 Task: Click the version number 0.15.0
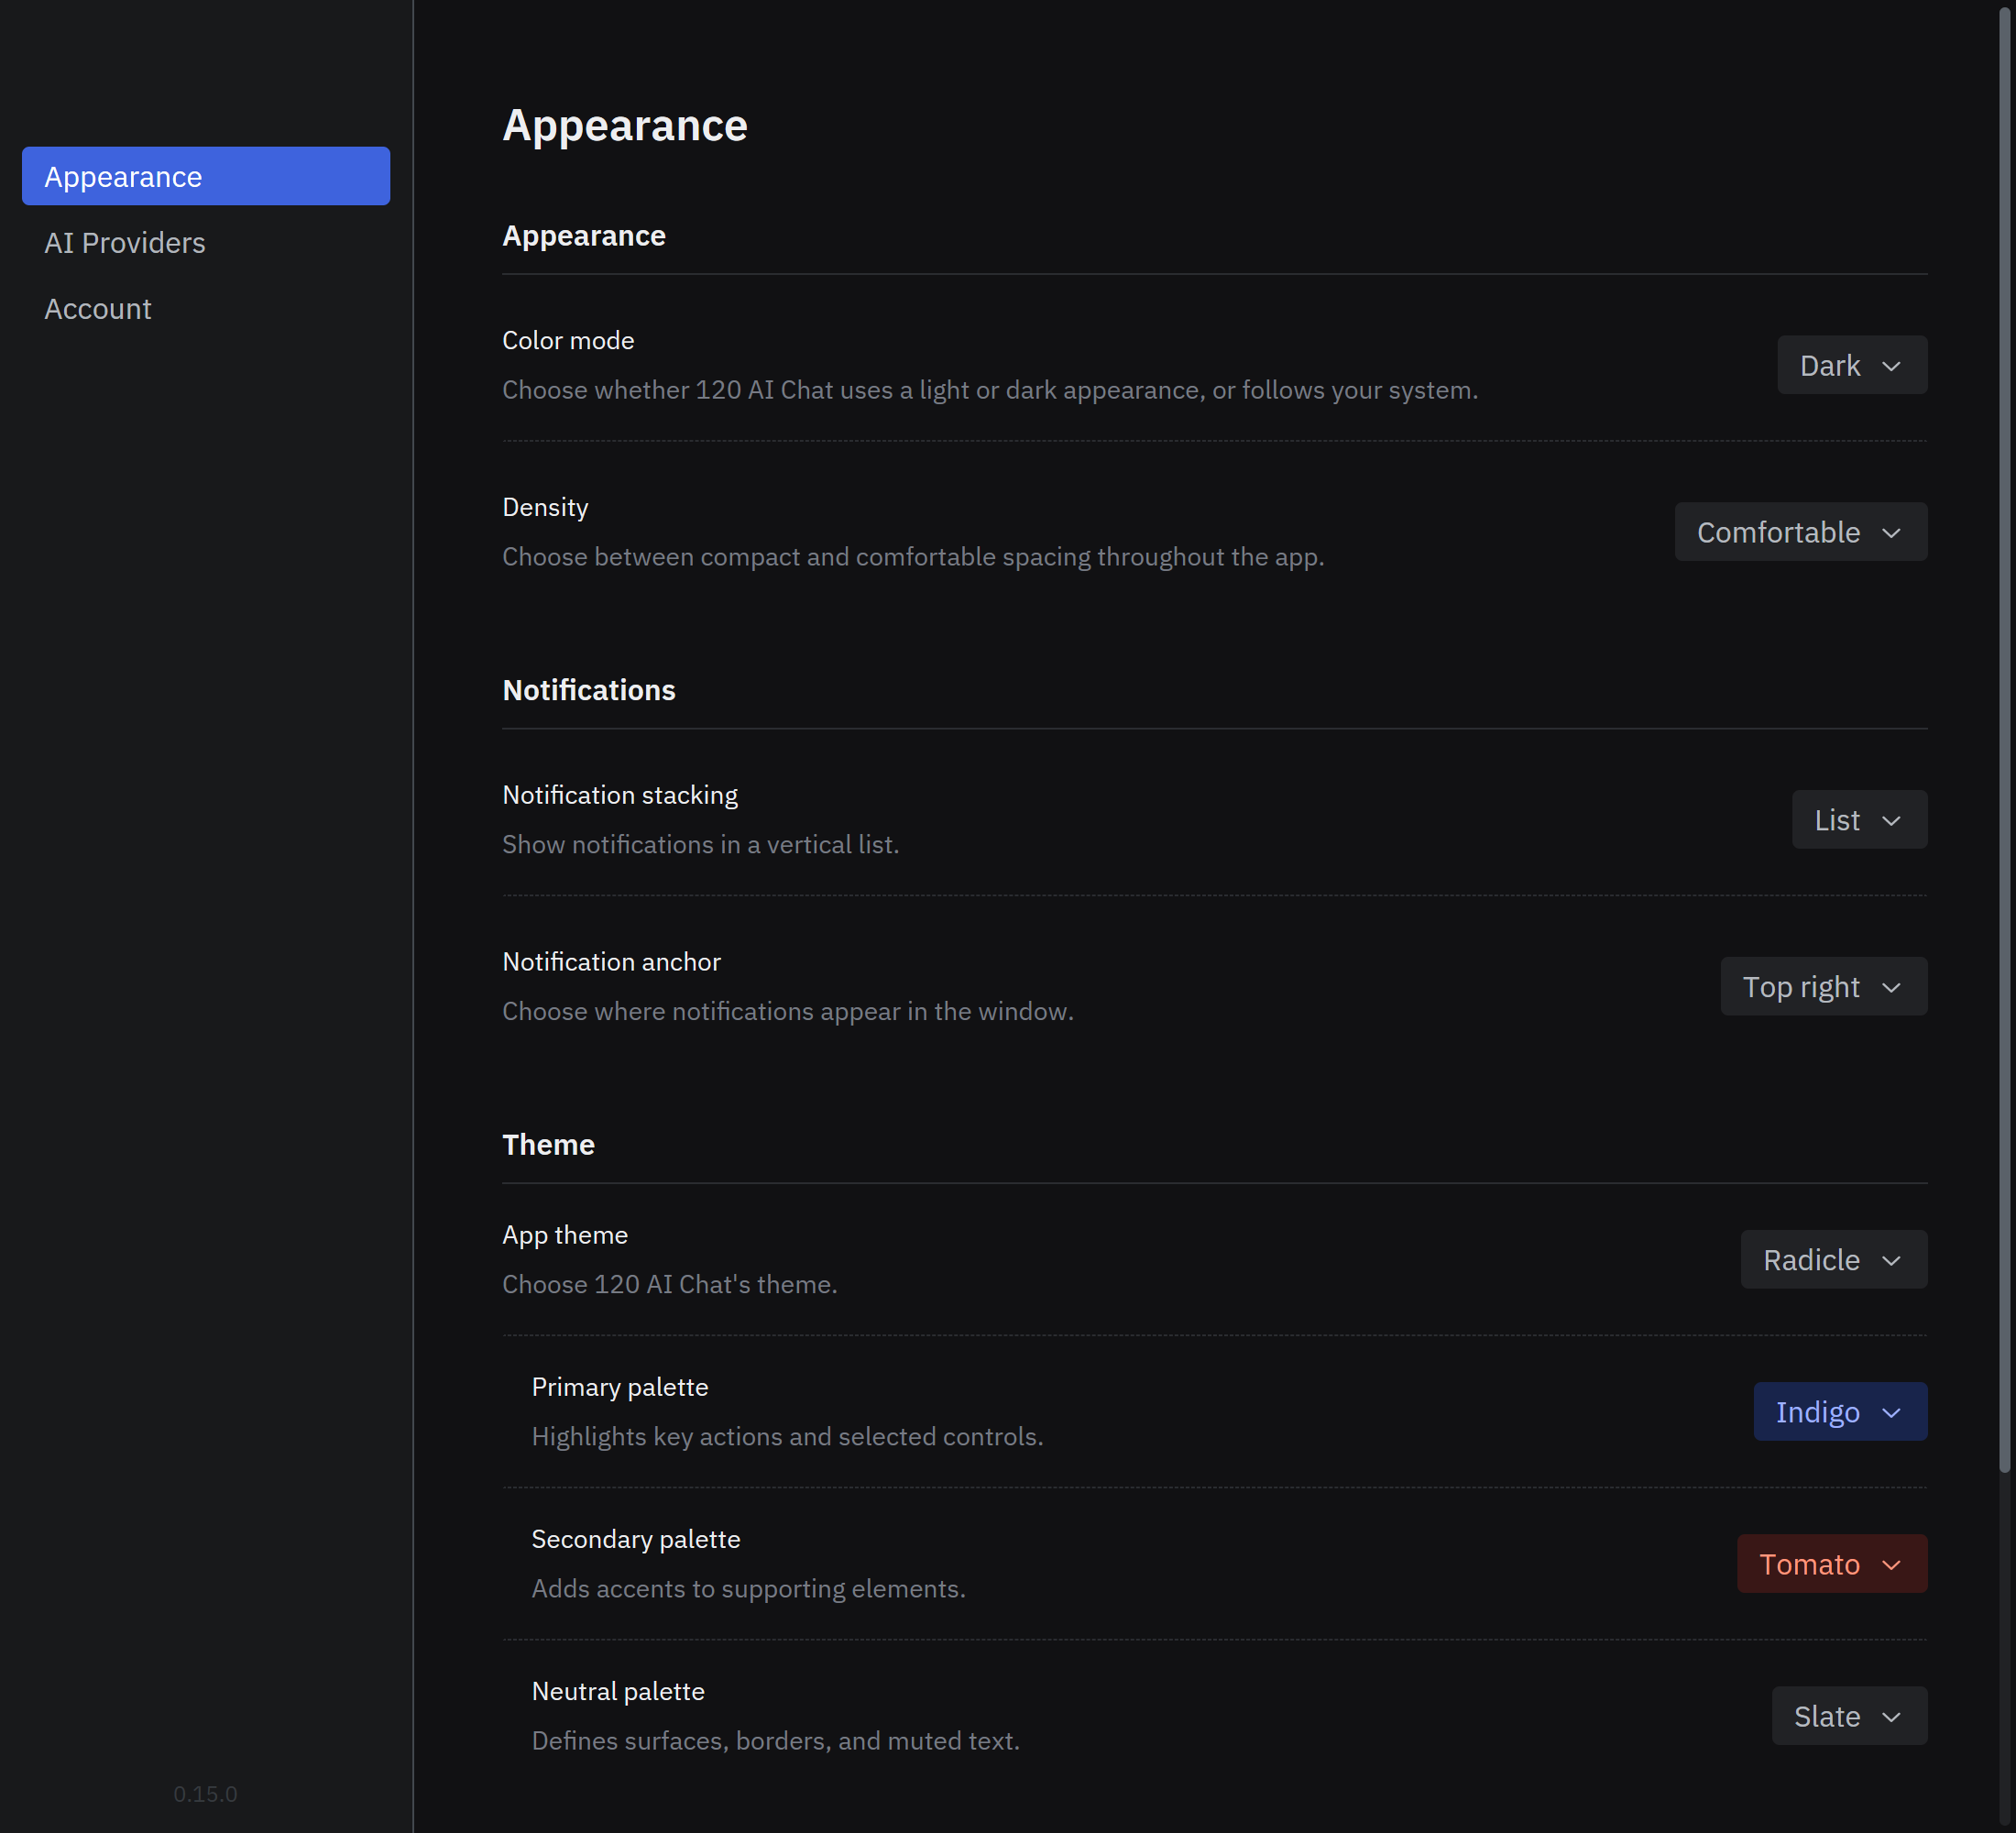205,1794
